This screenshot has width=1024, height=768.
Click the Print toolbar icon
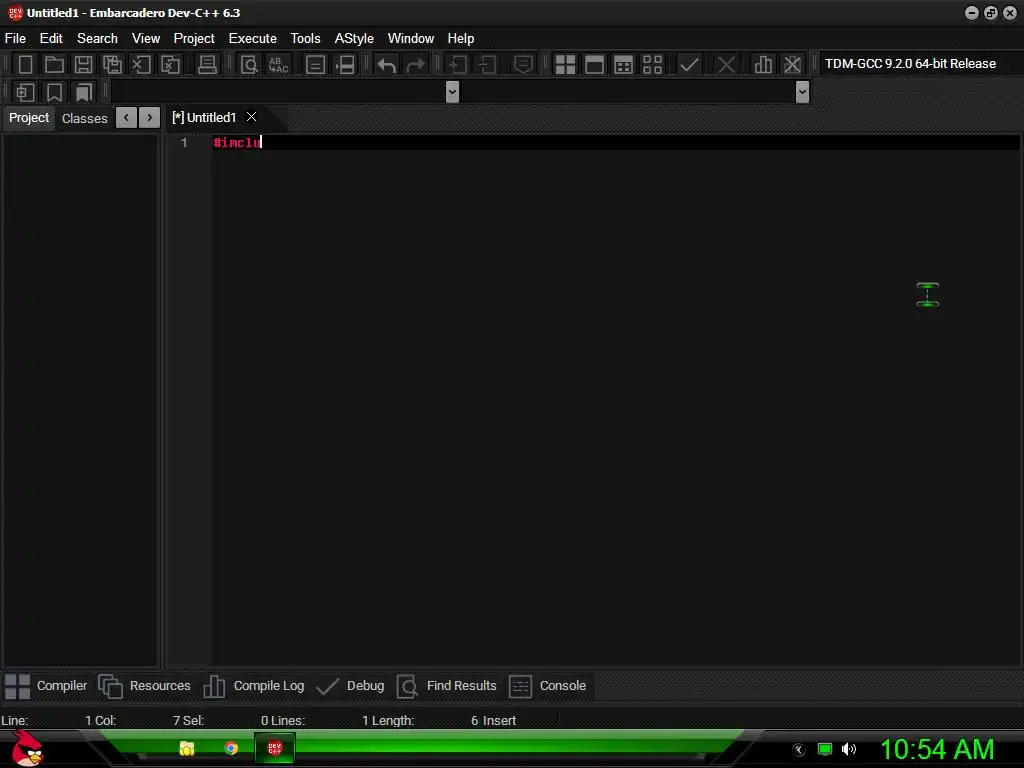click(207, 64)
